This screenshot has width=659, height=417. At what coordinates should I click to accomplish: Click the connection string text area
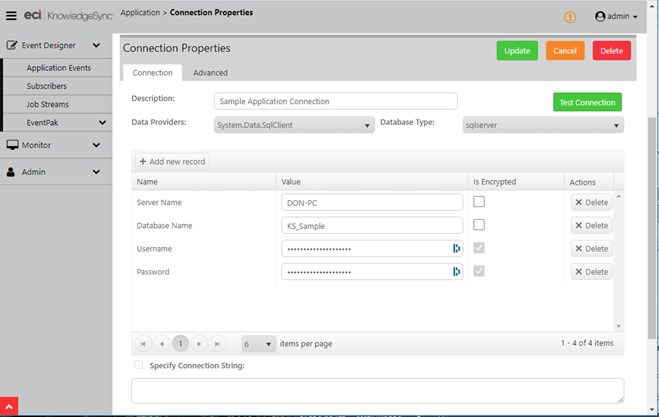377,391
